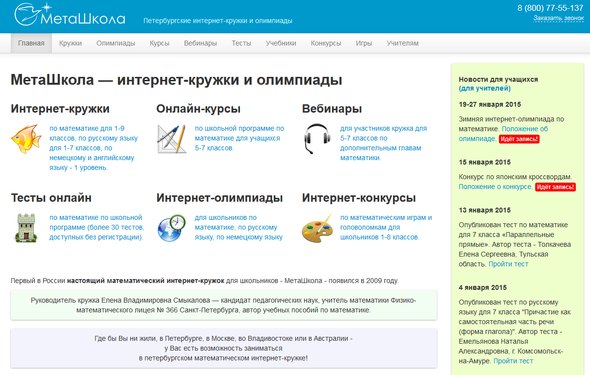Click the Заказать звонок link
The image size is (590, 375).
click(x=558, y=18)
